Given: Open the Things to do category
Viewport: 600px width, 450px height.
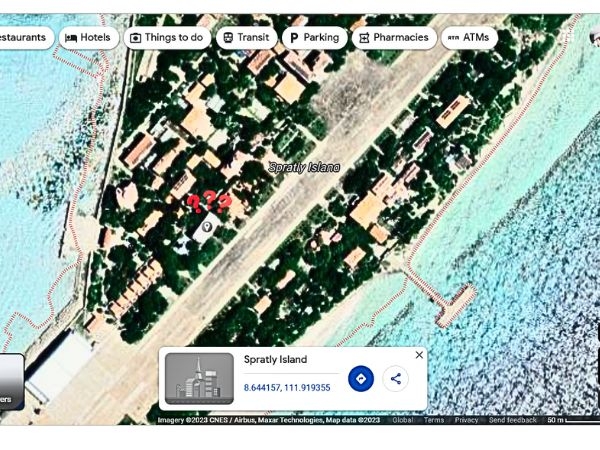Looking at the screenshot, I should [x=167, y=38].
